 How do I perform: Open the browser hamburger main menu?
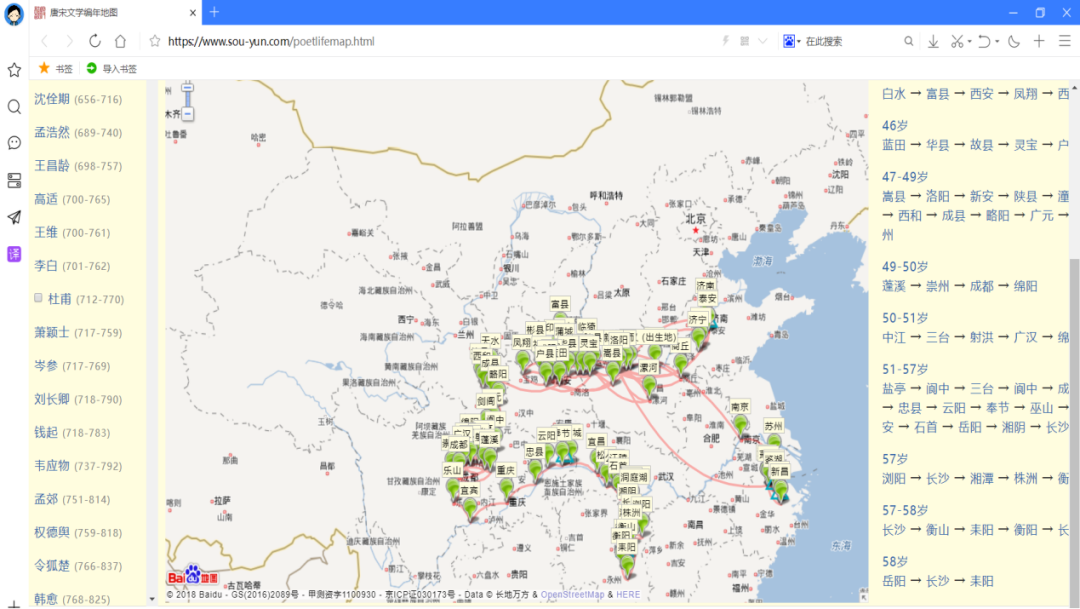pyautogui.click(x=1065, y=41)
